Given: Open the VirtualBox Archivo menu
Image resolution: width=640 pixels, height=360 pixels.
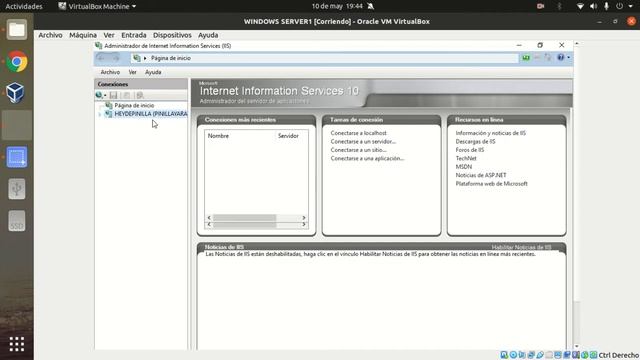Looking at the screenshot, I should (x=50, y=35).
